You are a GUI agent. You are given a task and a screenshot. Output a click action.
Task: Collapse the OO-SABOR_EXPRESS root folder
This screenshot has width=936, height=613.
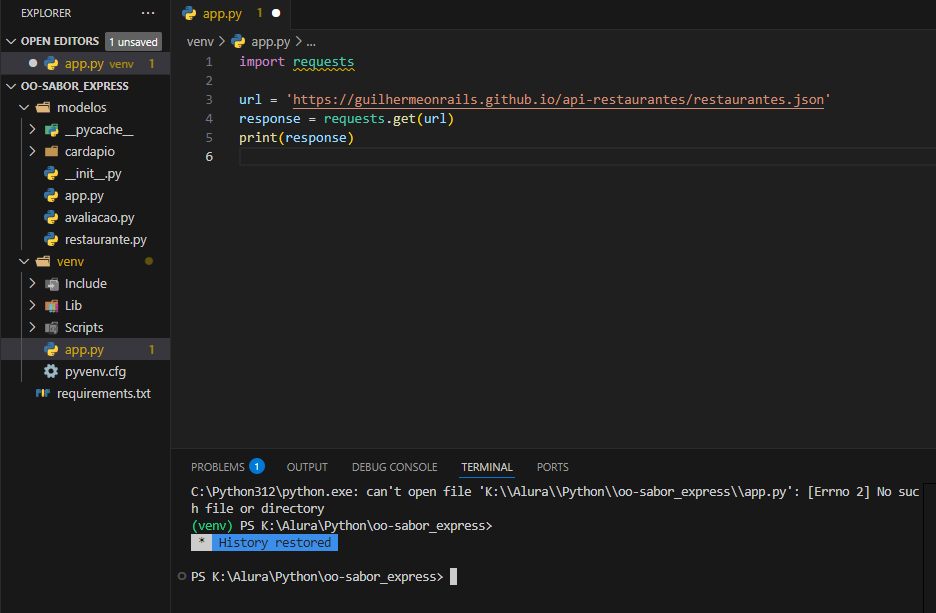point(11,86)
